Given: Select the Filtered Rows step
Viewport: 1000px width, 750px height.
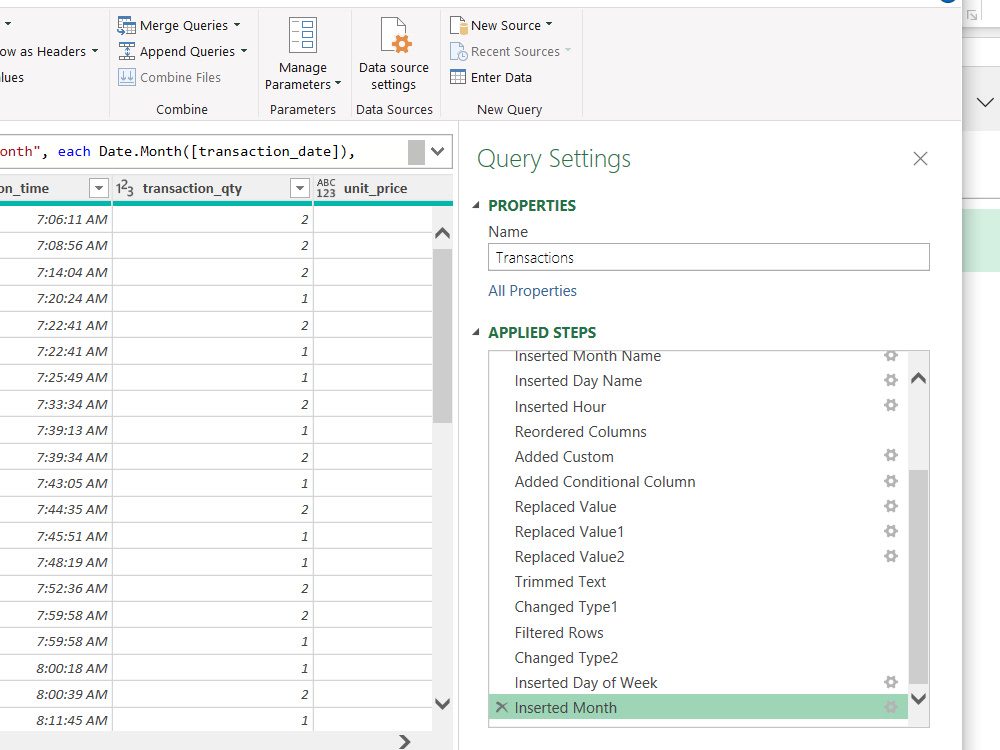Looking at the screenshot, I should pos(559,633).
